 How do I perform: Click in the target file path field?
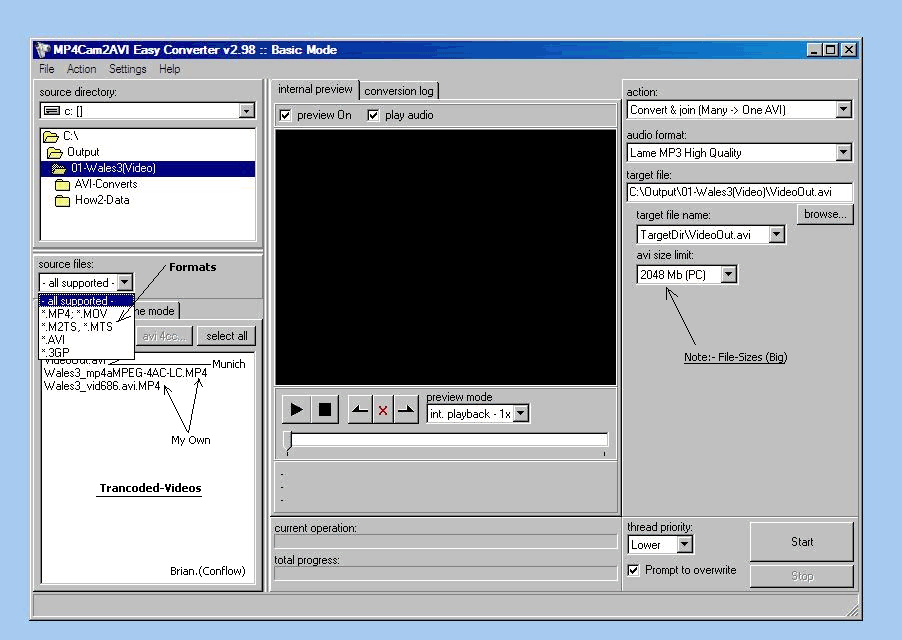(739, 192)
